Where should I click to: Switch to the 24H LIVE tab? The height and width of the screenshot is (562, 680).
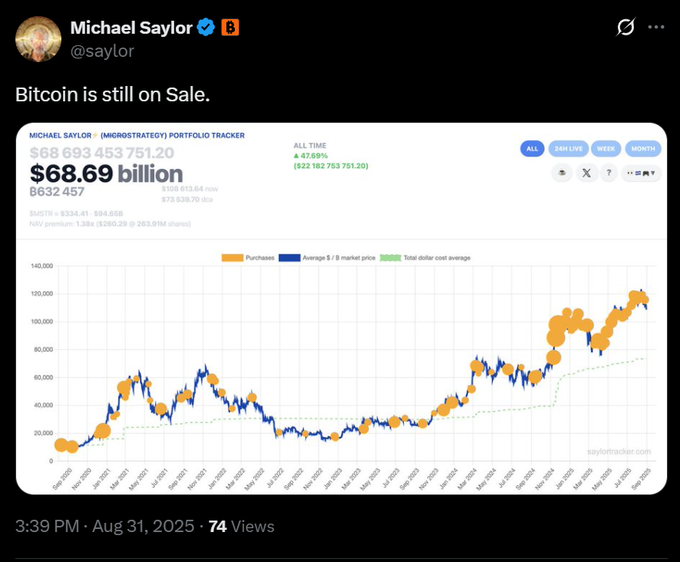pyautogui.click(x=569, y=149)
